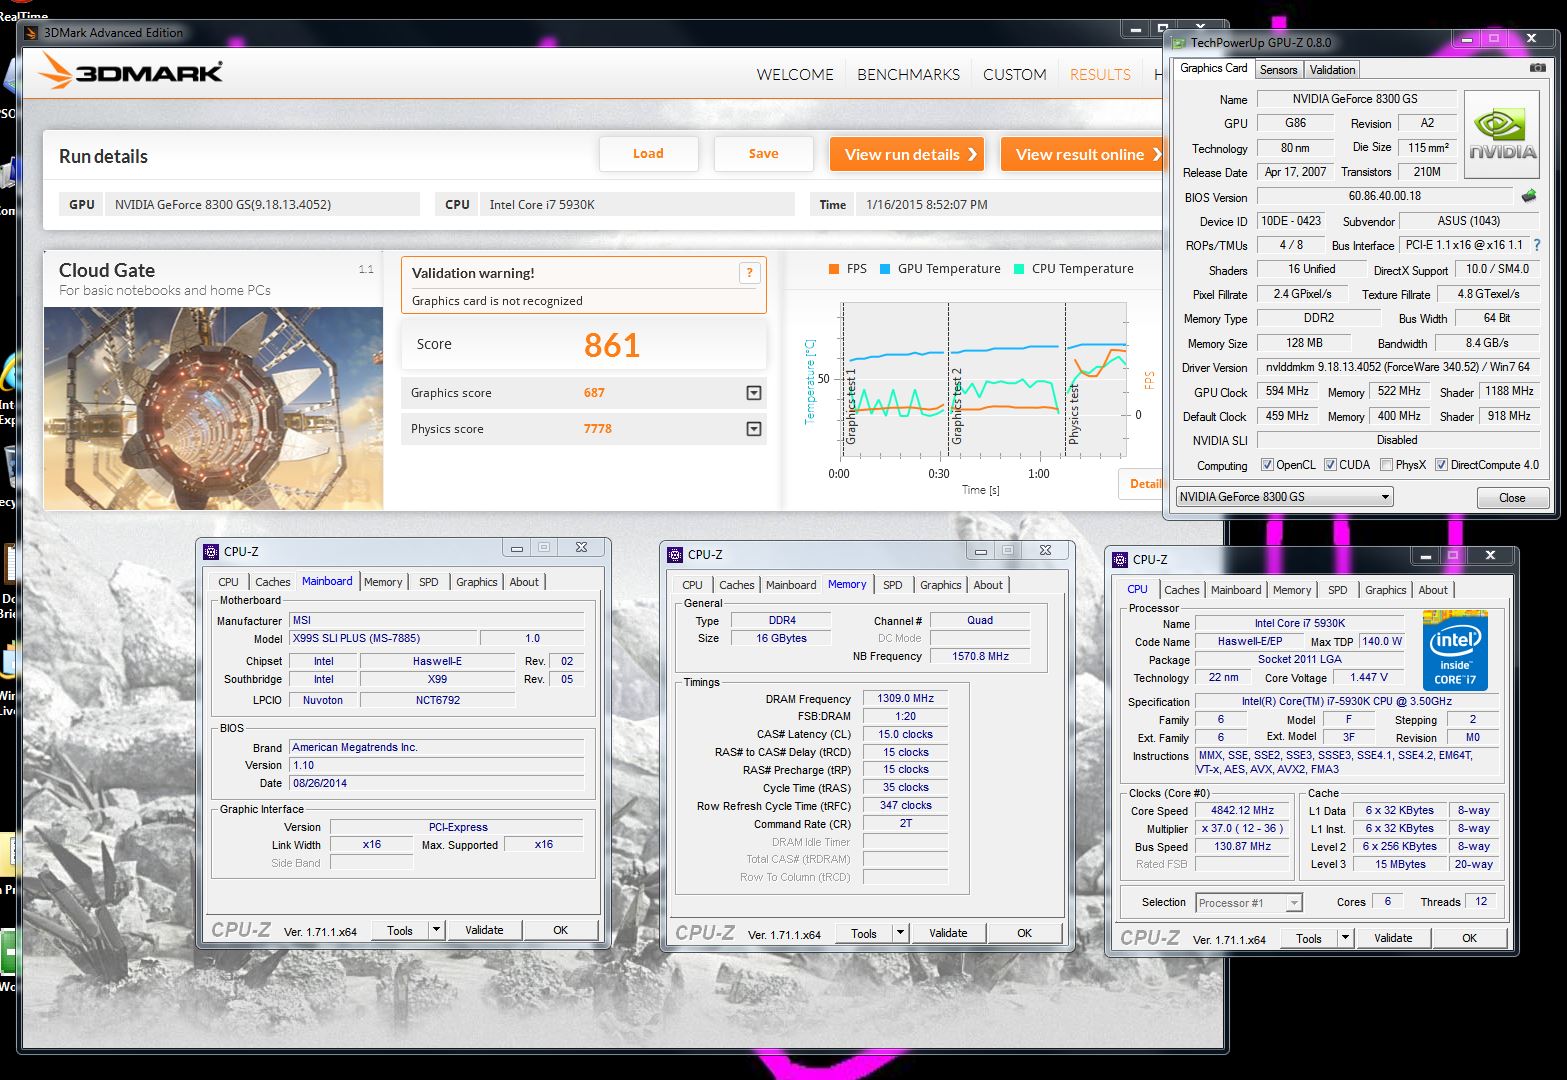Switch to GPU-Z Sensors tab
This screenshot has width=1567, height=1080.
point(1278,70)
